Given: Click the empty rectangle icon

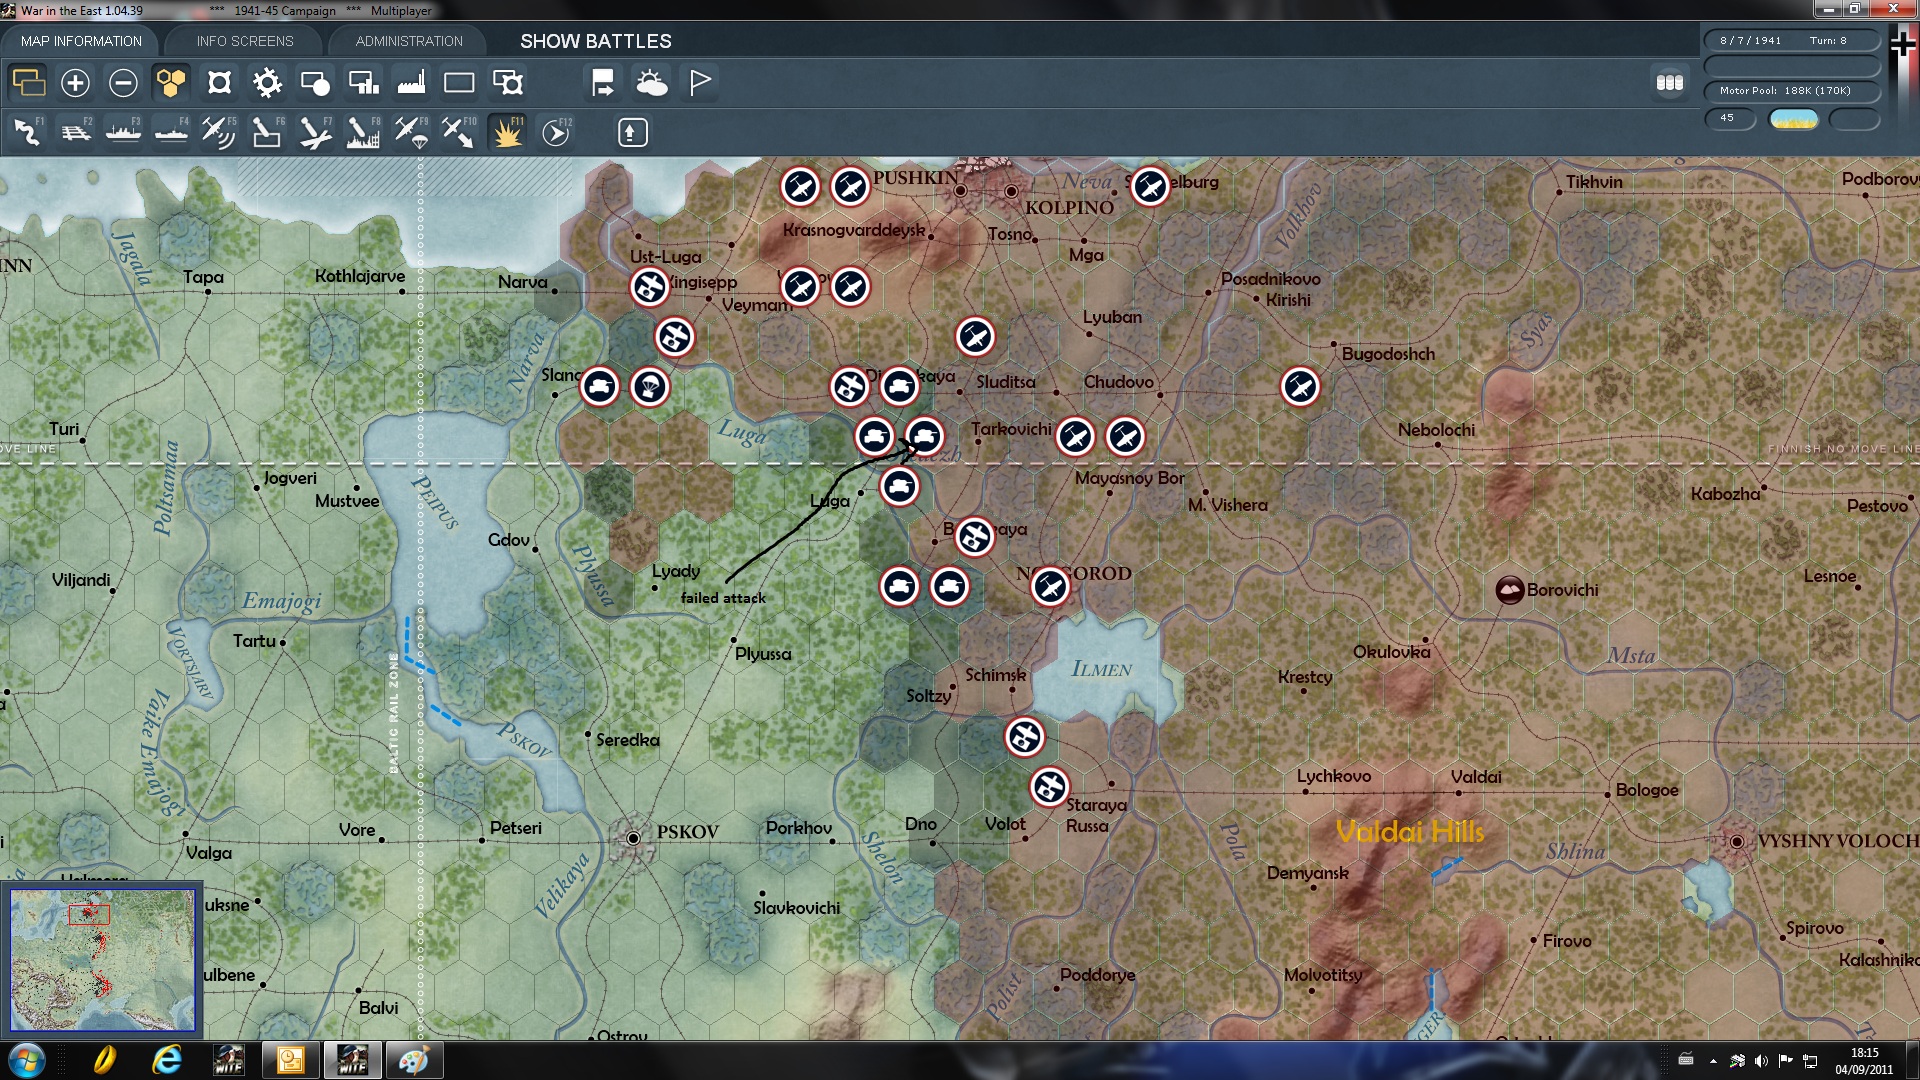Looking at the screenshot, I should (459, 82).
